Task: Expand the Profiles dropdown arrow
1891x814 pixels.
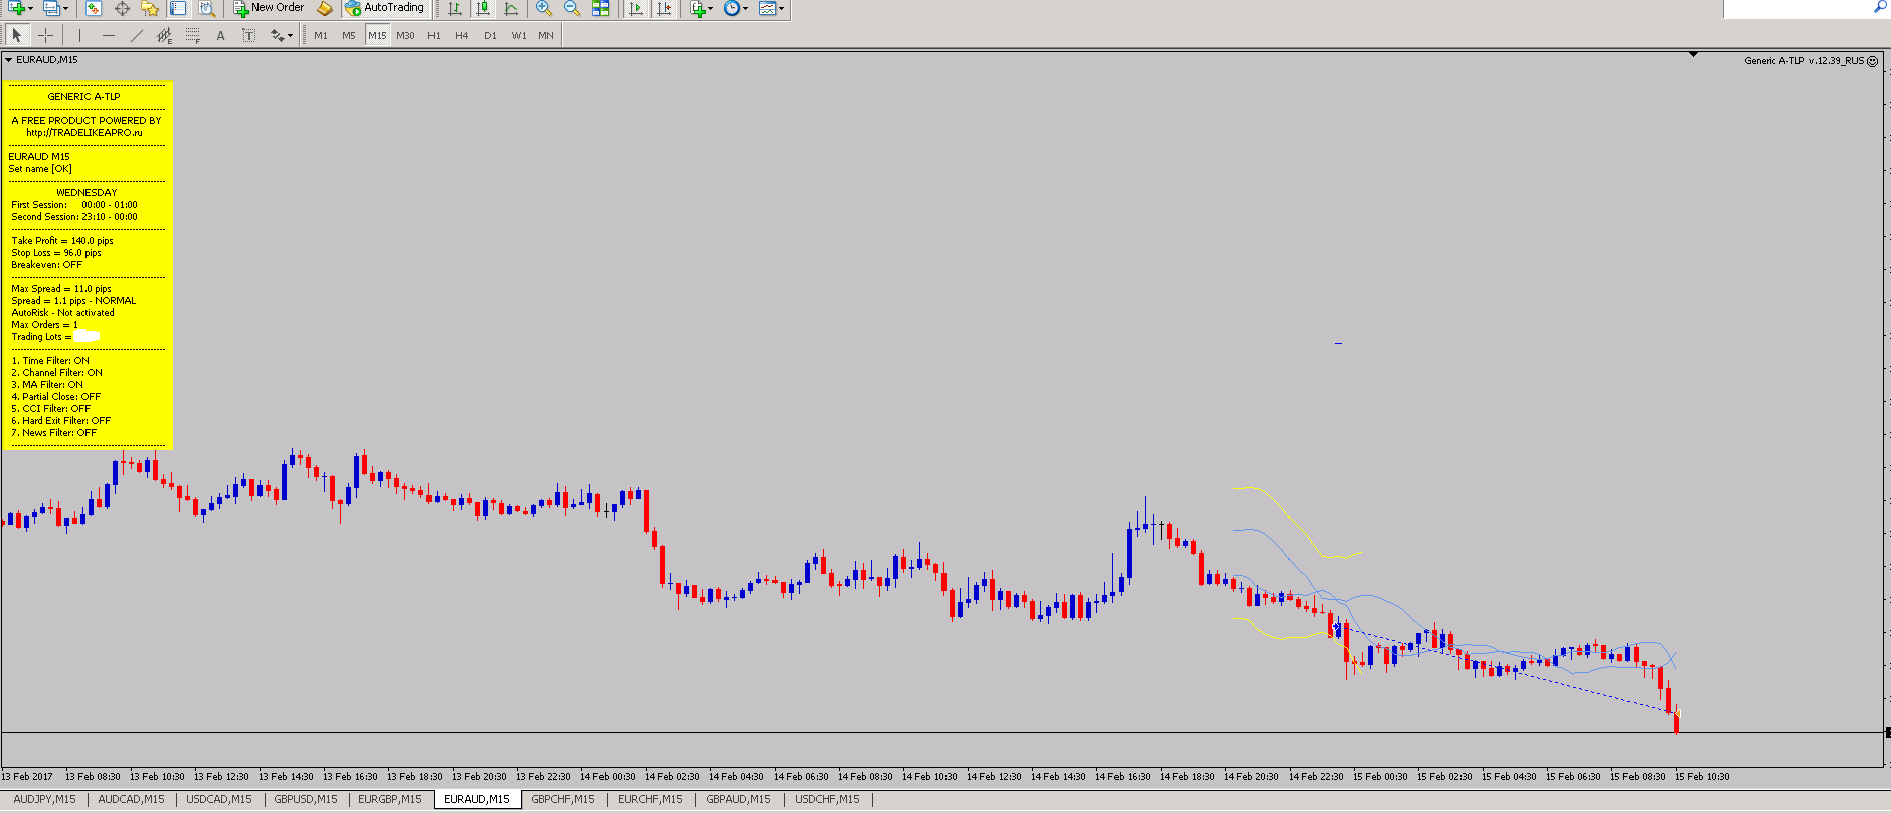Action: coord(66,8)
